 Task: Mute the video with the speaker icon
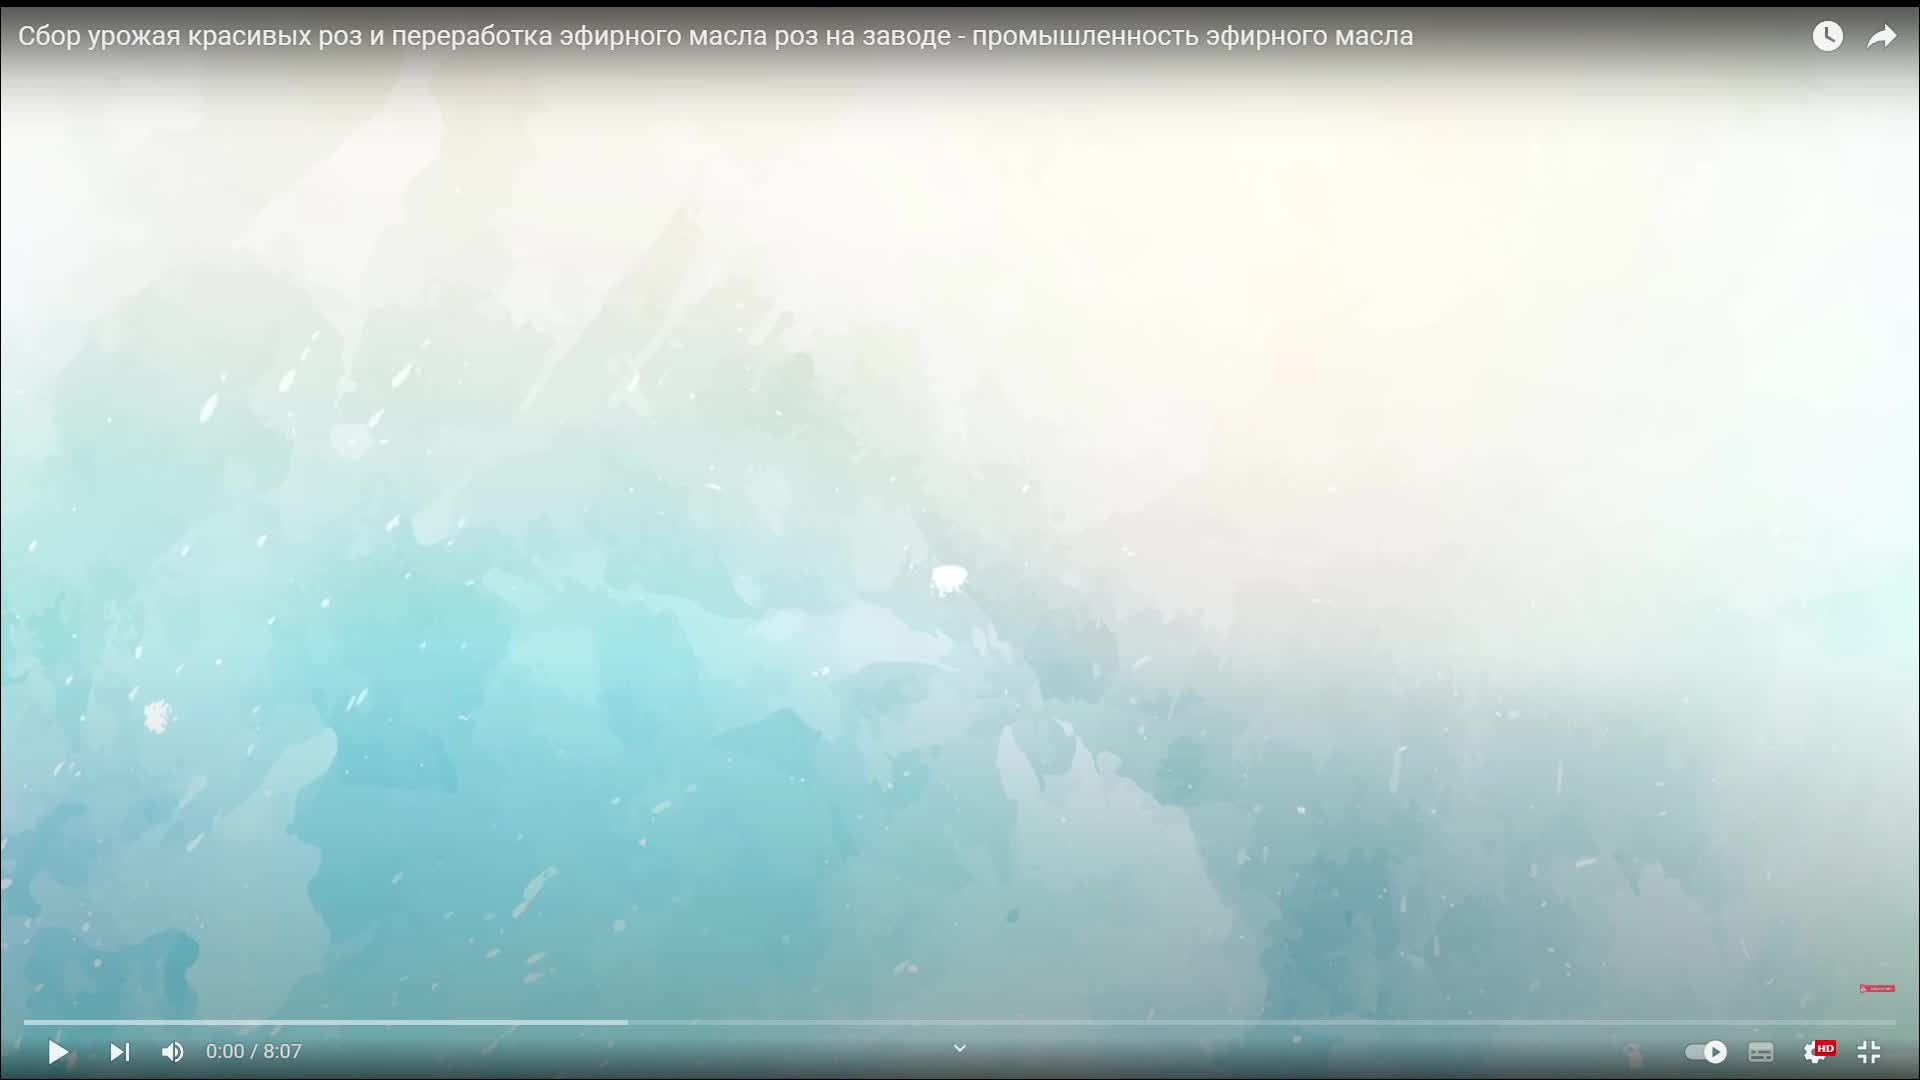tap(172, 1052)
